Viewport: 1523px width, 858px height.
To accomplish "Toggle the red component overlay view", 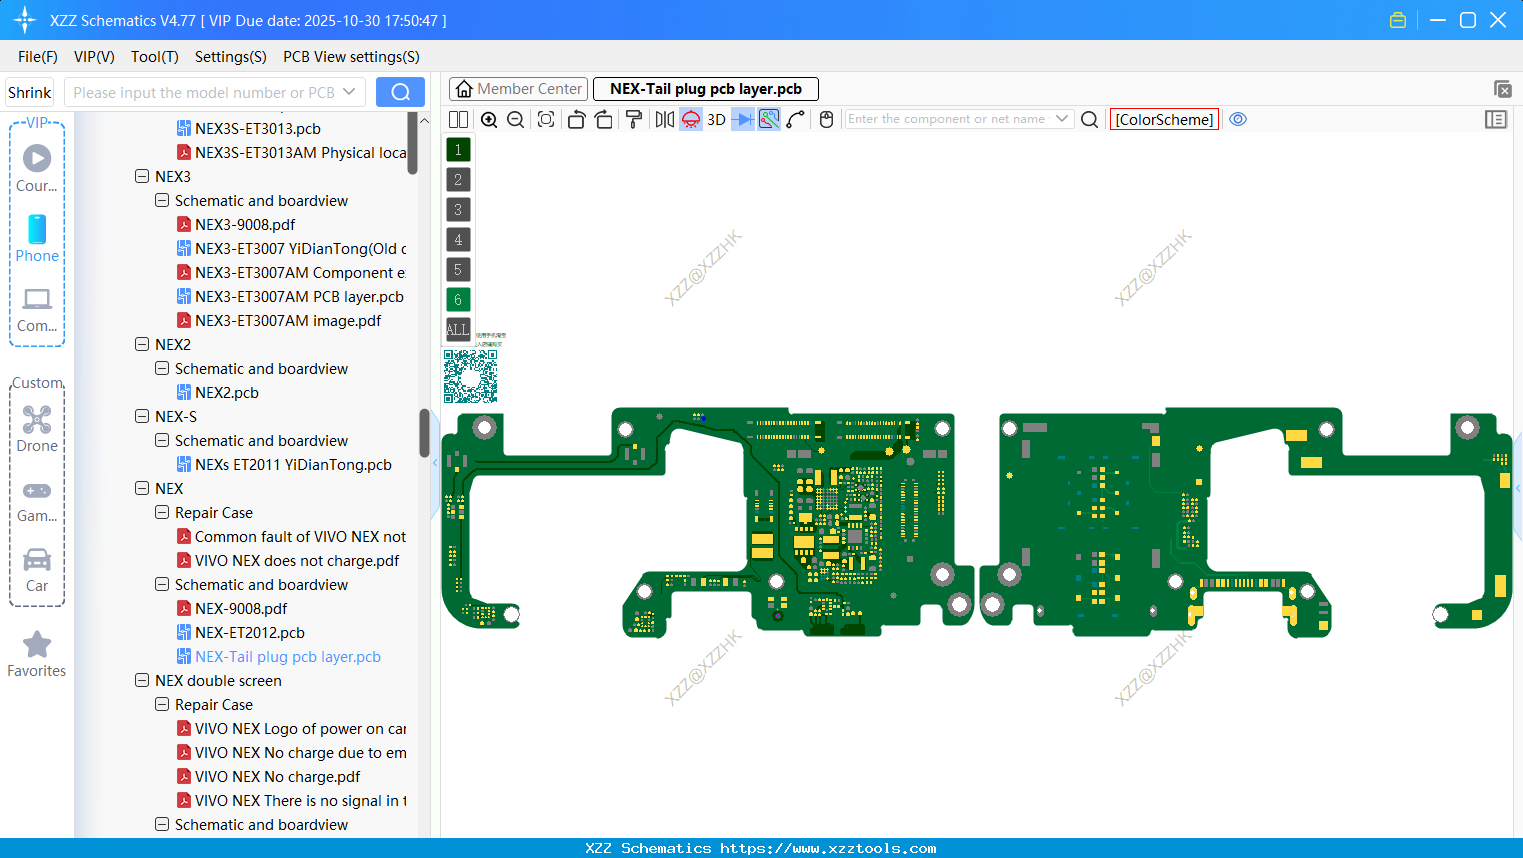I will (690, 119).
